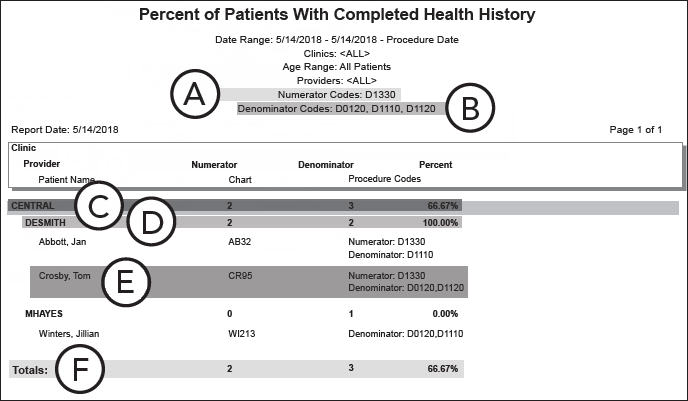Click the Numerator Codes: D1330 line

[342, 93]
